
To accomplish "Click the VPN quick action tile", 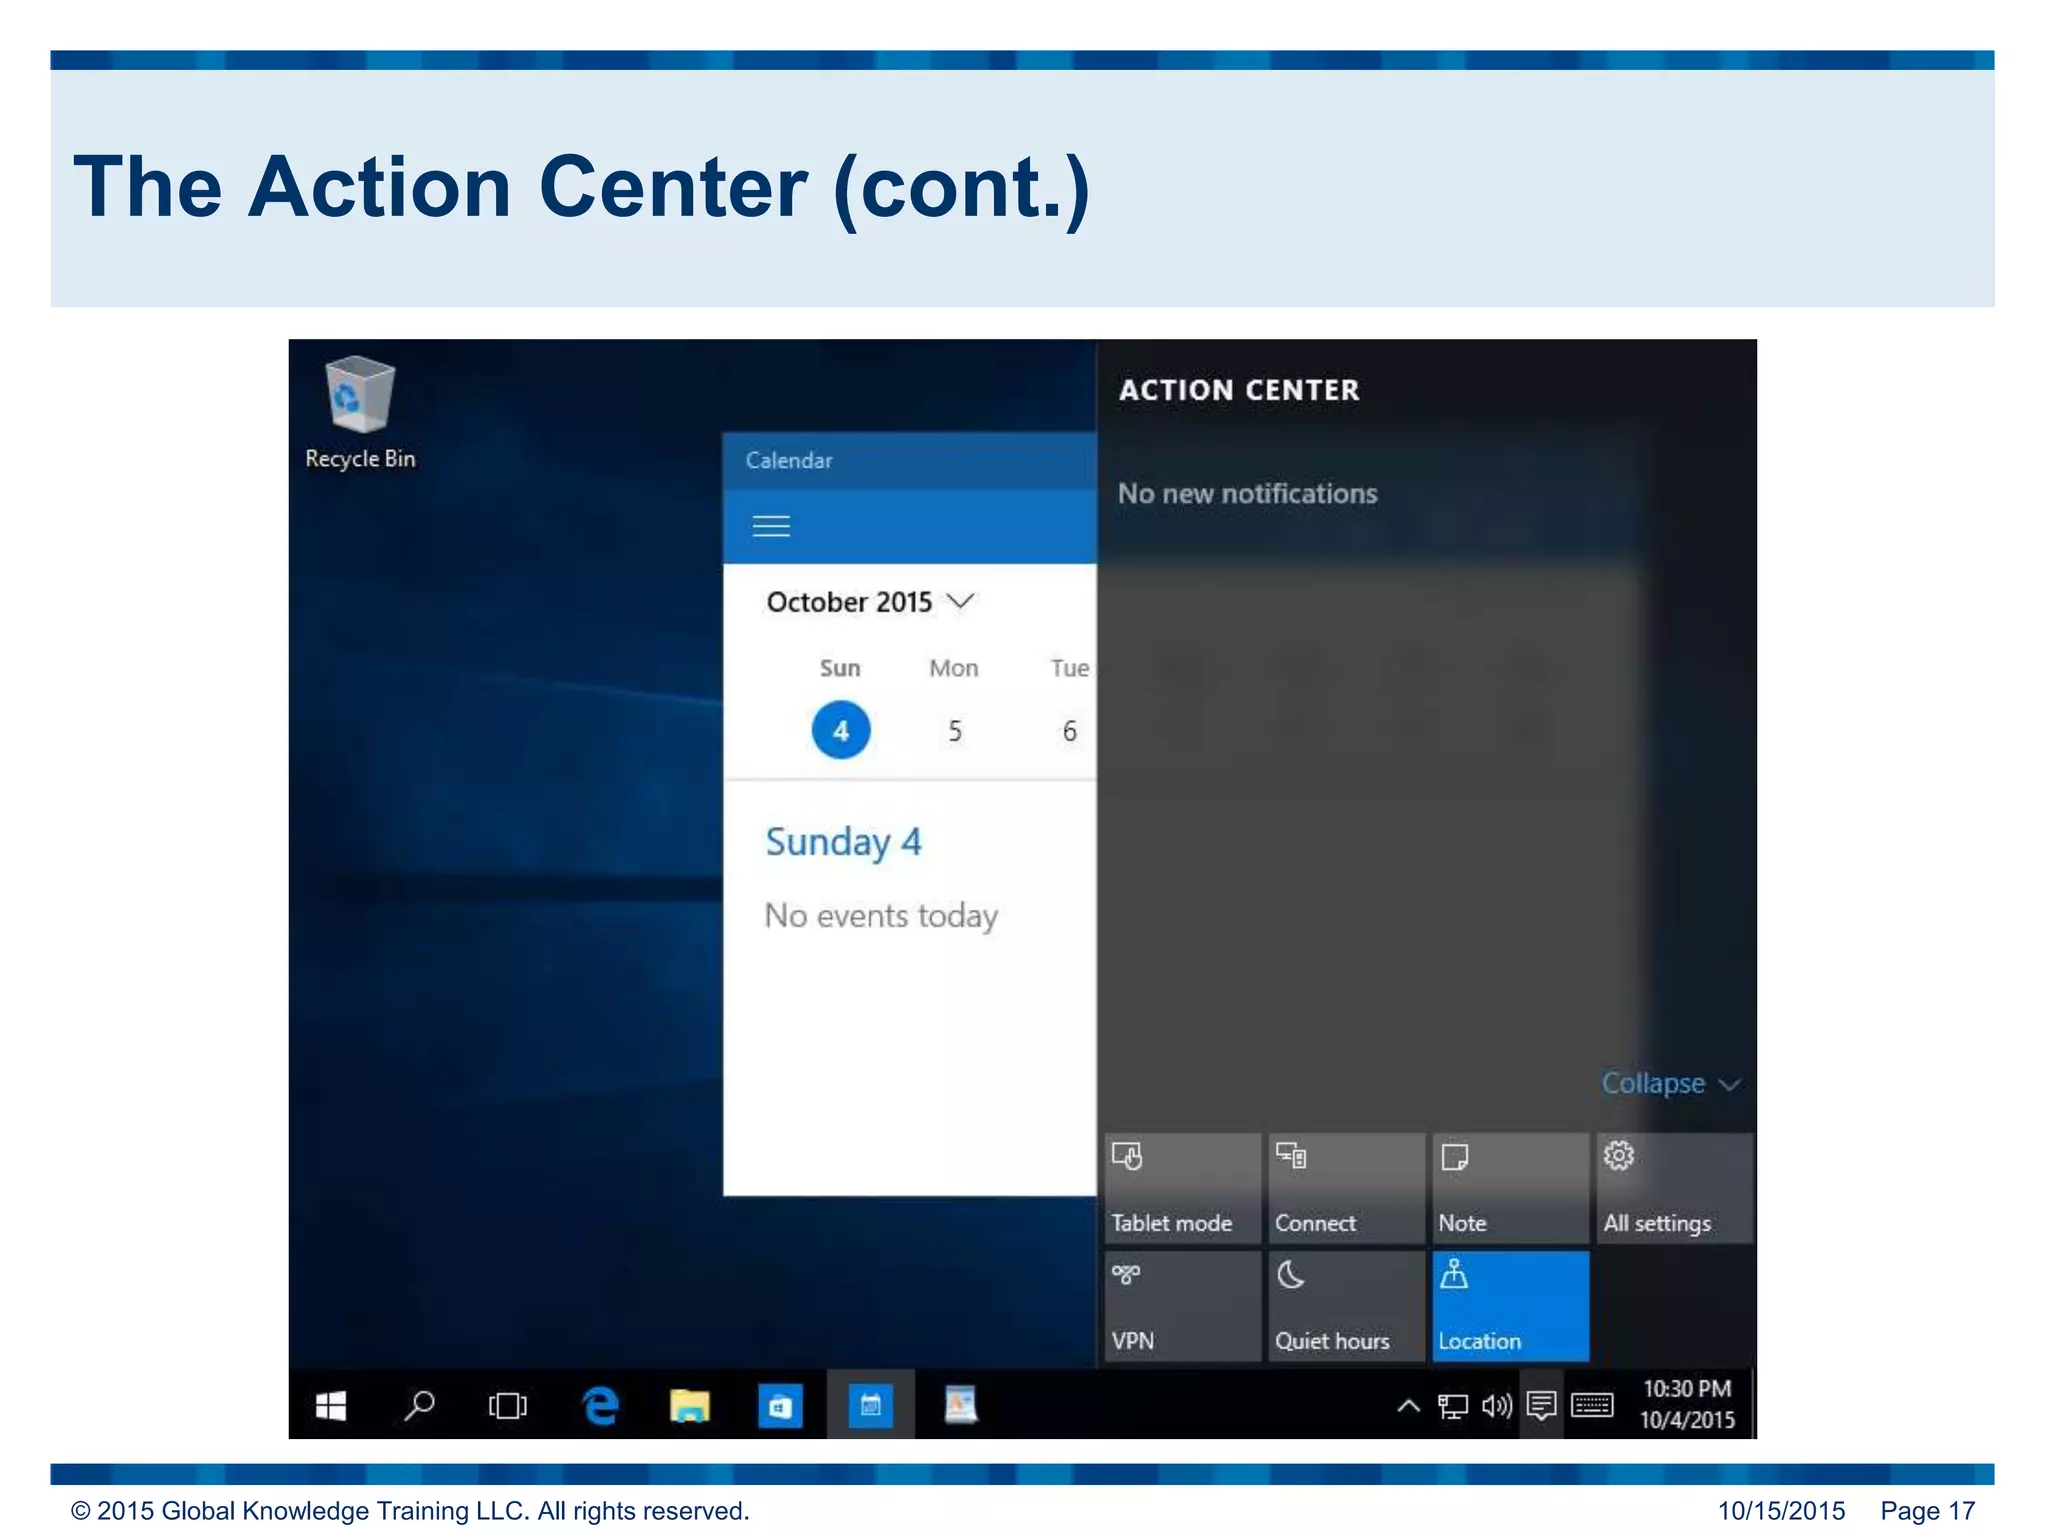I will click(1182, 1306).
